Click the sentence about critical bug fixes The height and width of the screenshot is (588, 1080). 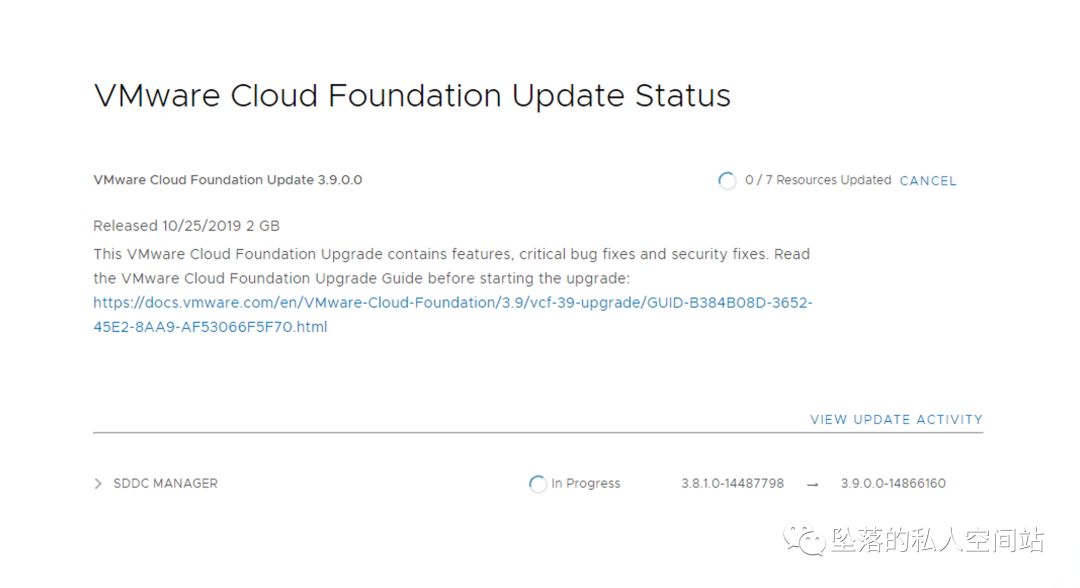tap(430, 254)
